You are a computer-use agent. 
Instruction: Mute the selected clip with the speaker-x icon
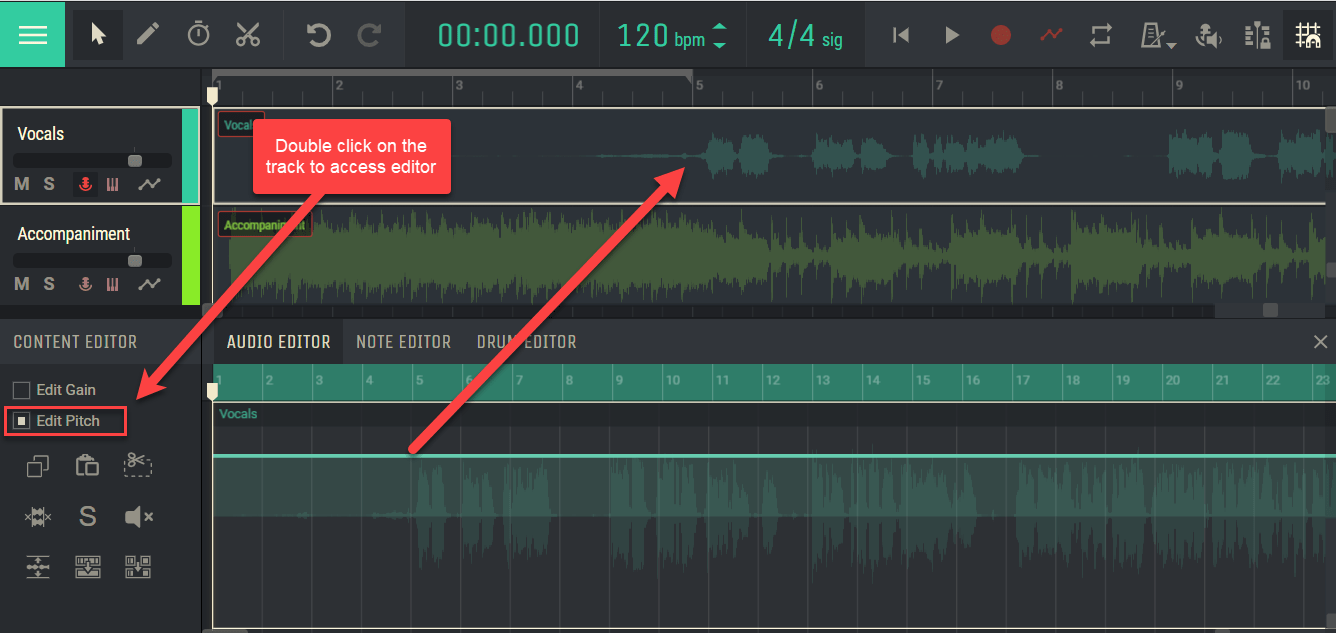(138, 516)
